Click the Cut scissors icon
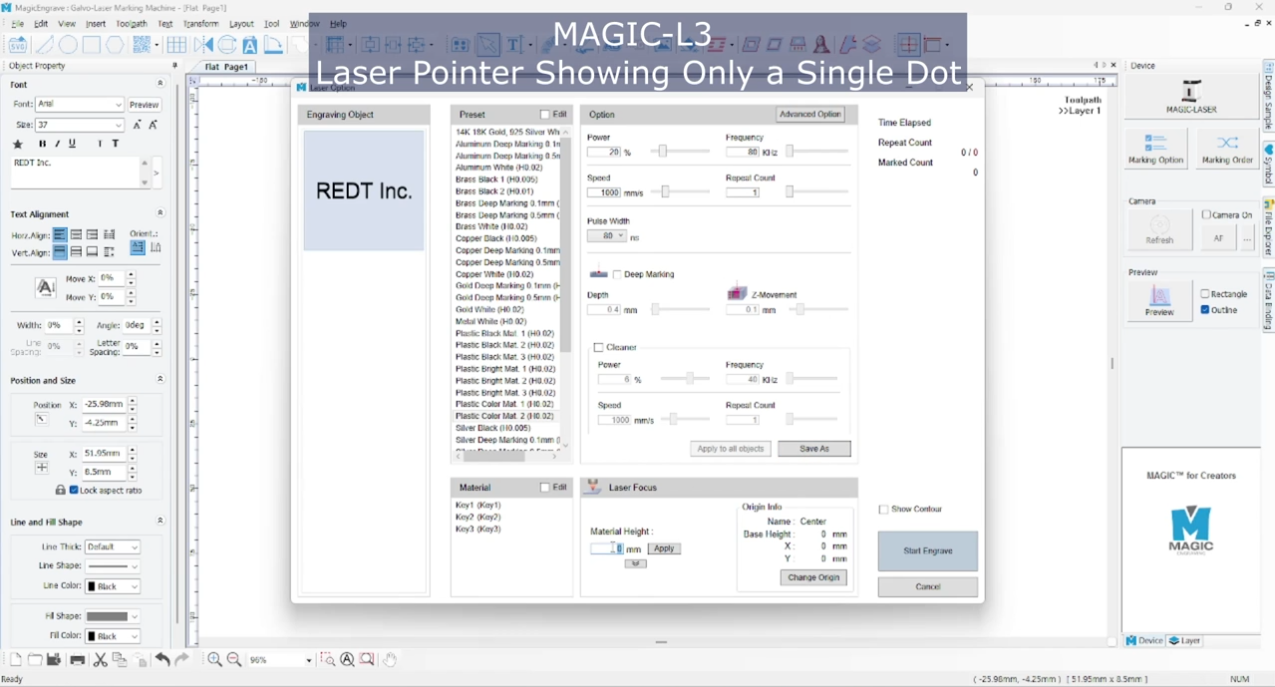Viewport: 1275px width, 687px height. [100, 660]
